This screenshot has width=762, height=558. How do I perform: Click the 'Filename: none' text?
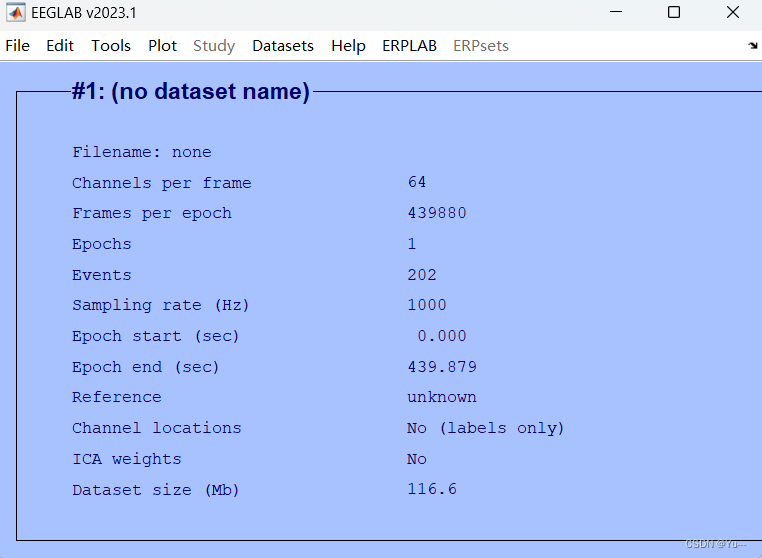(142, 152)
